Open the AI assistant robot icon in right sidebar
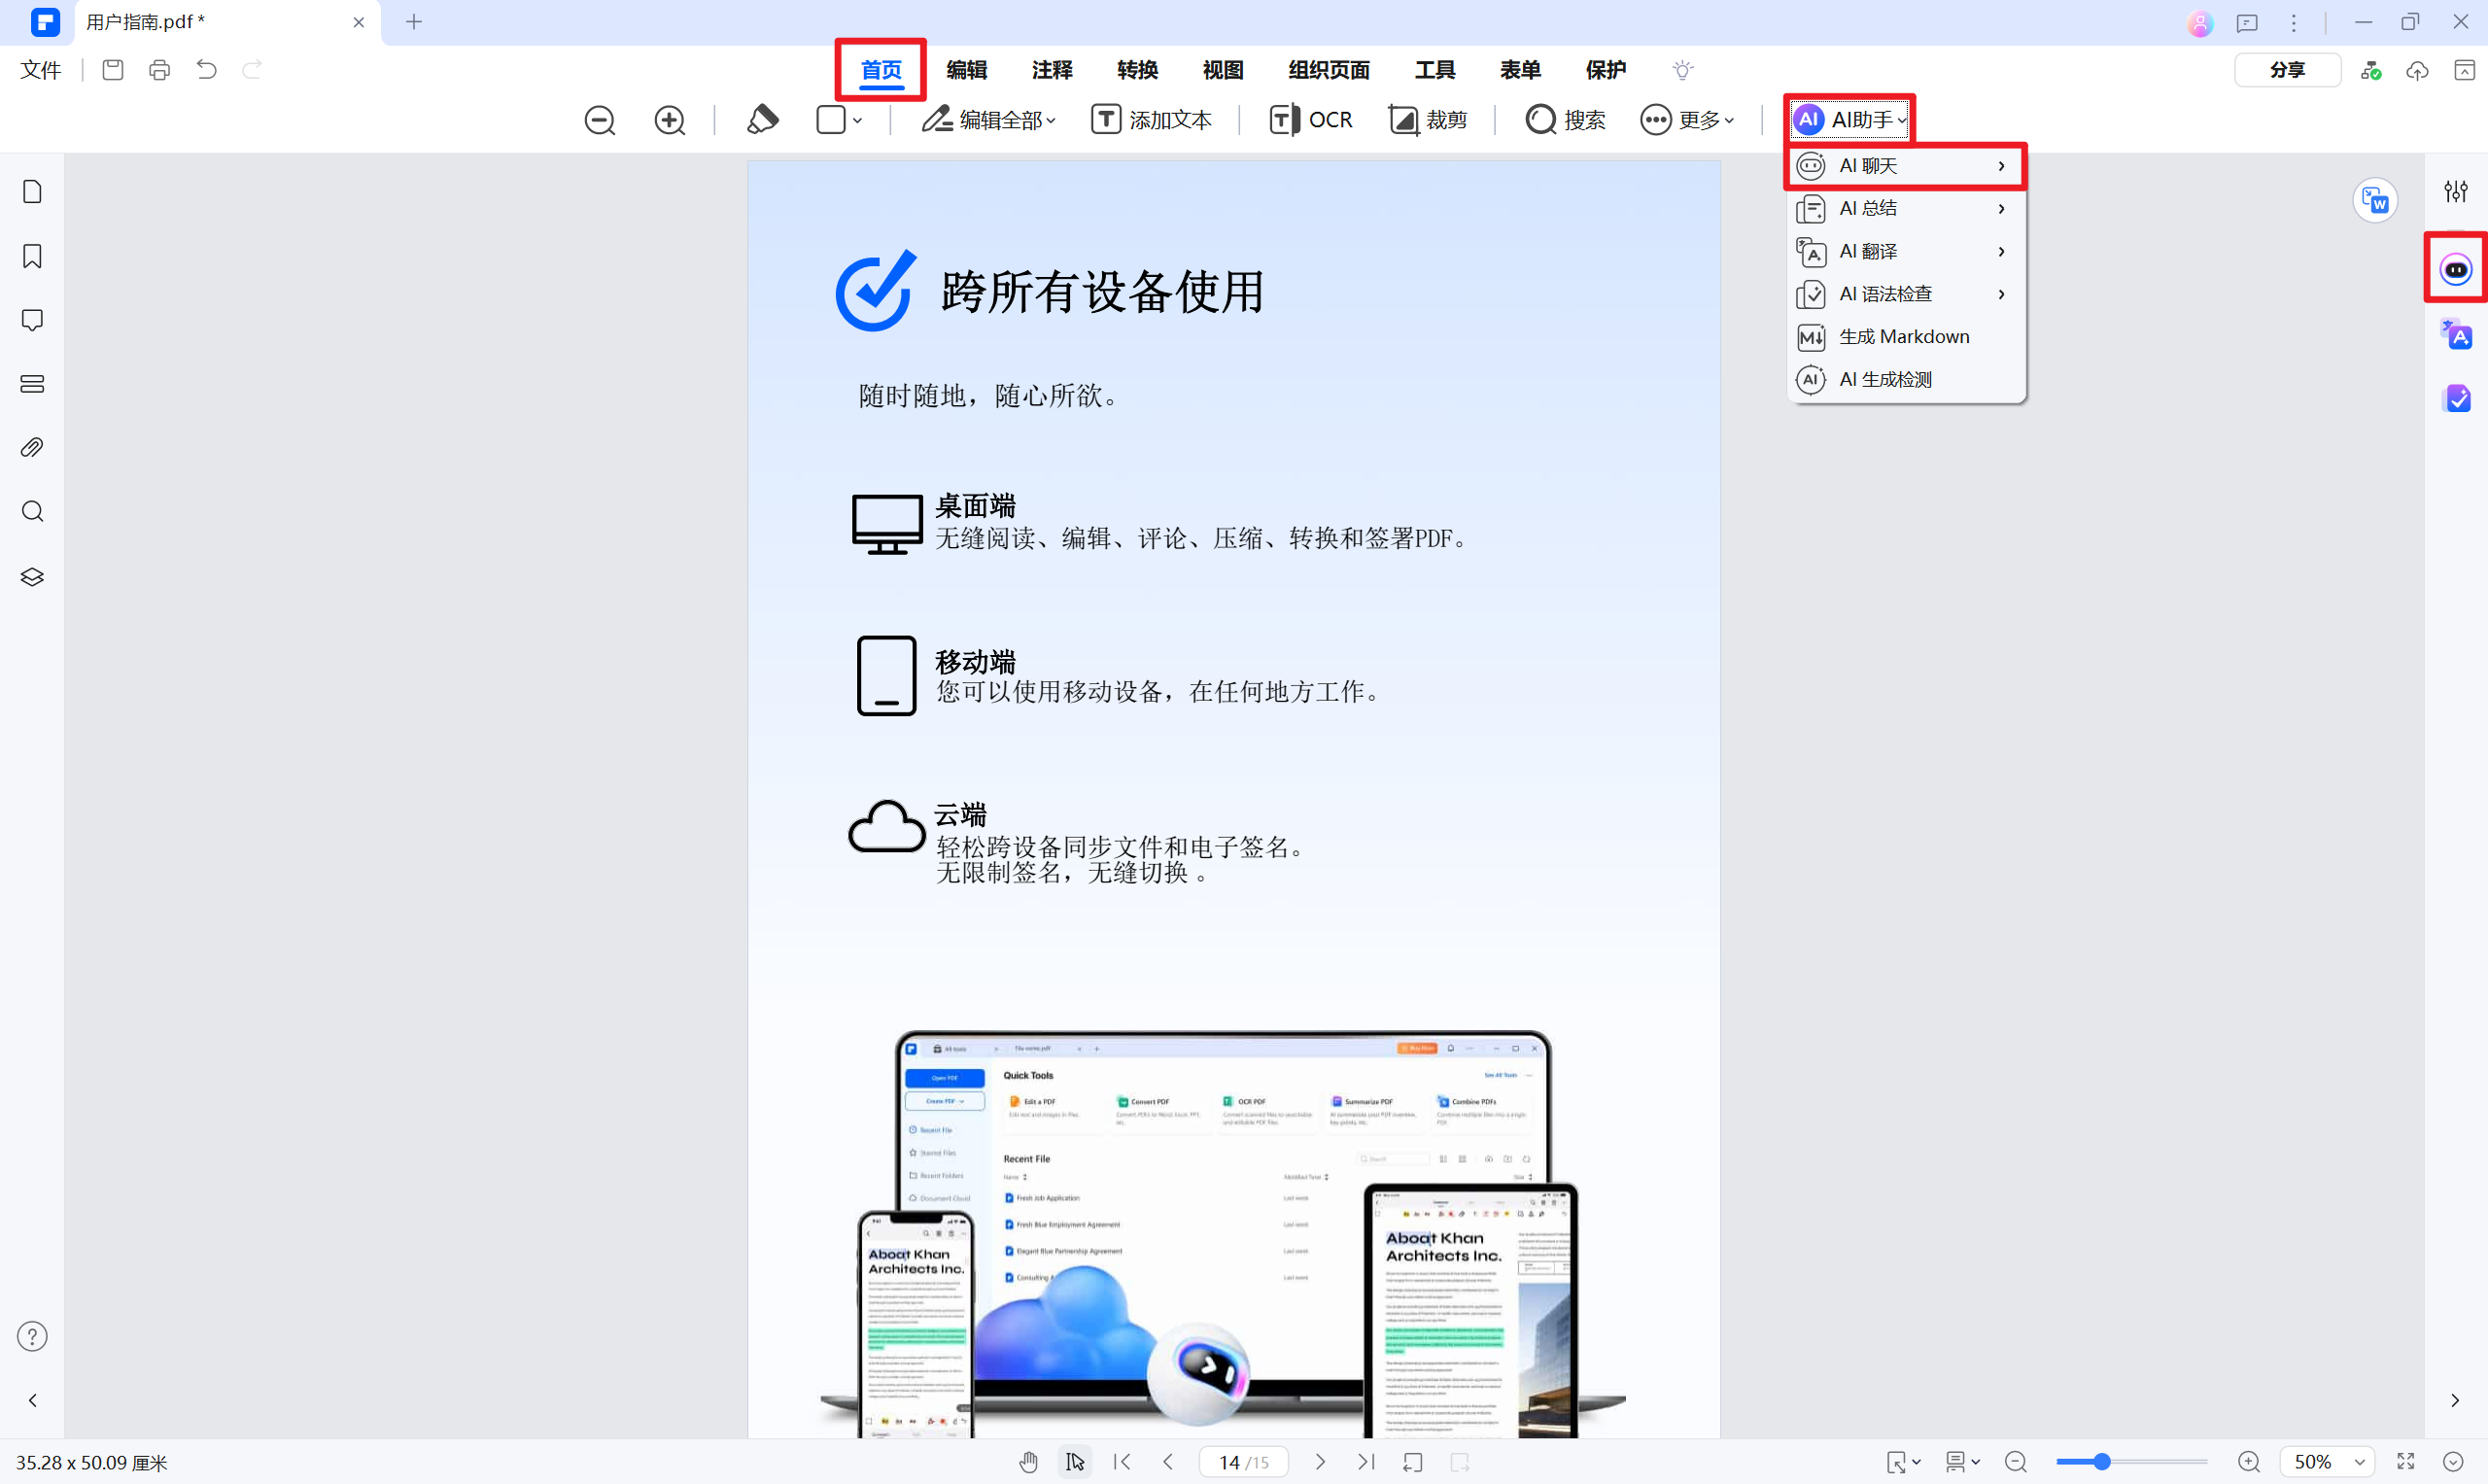The height and width of the screenshot is (1484, 2488). tap(2456, 269)
